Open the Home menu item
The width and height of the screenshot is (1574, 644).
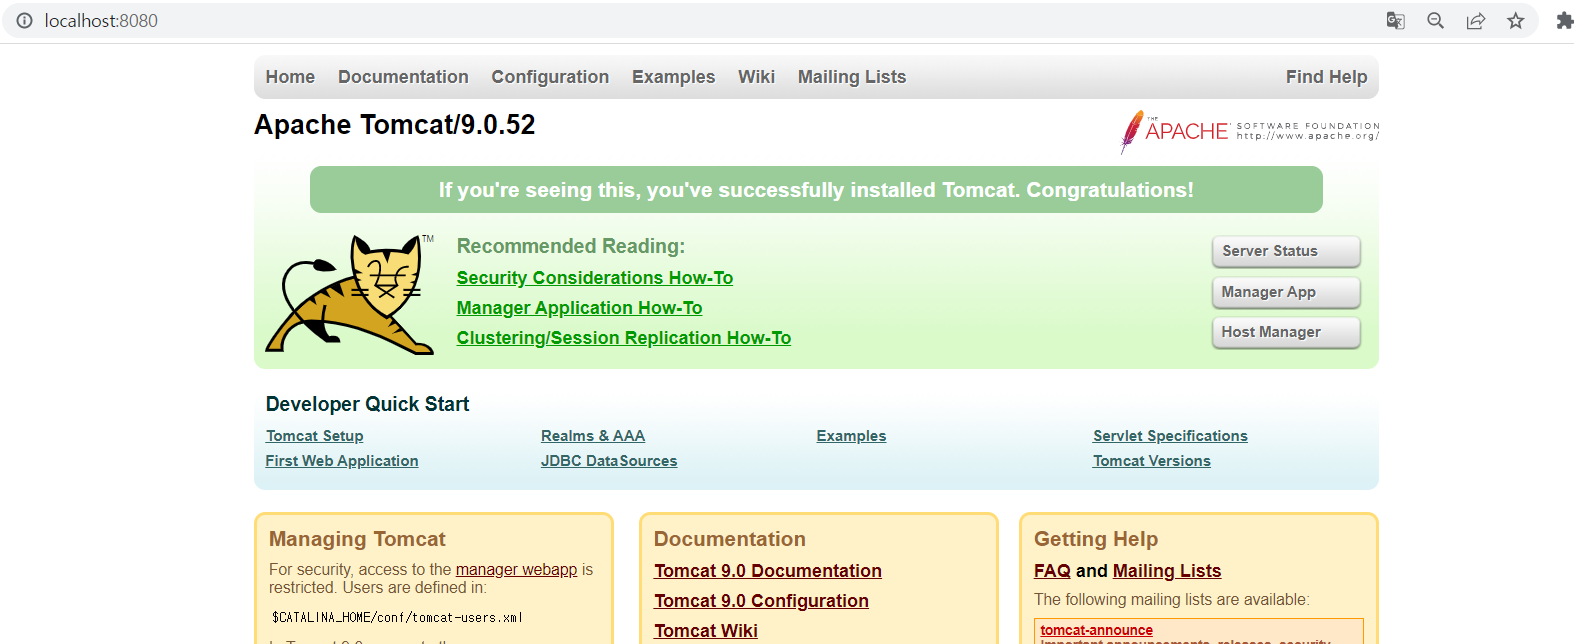(290, 77)
